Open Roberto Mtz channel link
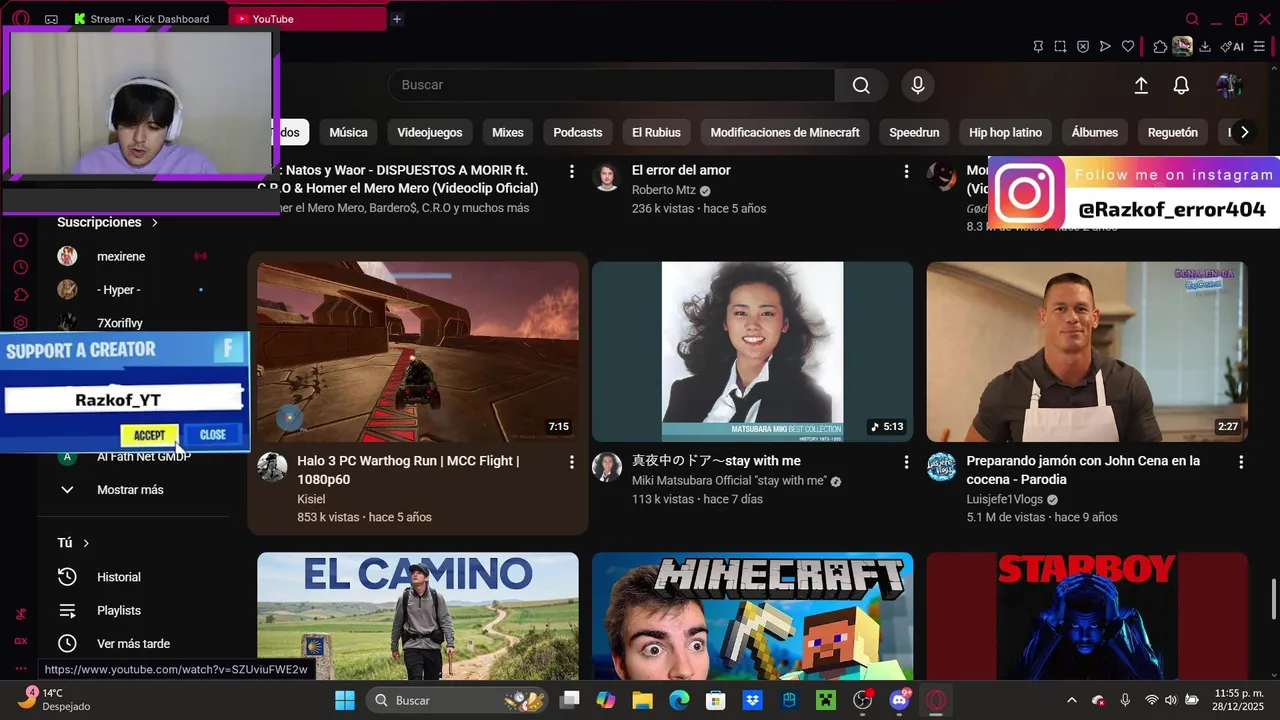The image size is (1280, 720). coord(663,190)
